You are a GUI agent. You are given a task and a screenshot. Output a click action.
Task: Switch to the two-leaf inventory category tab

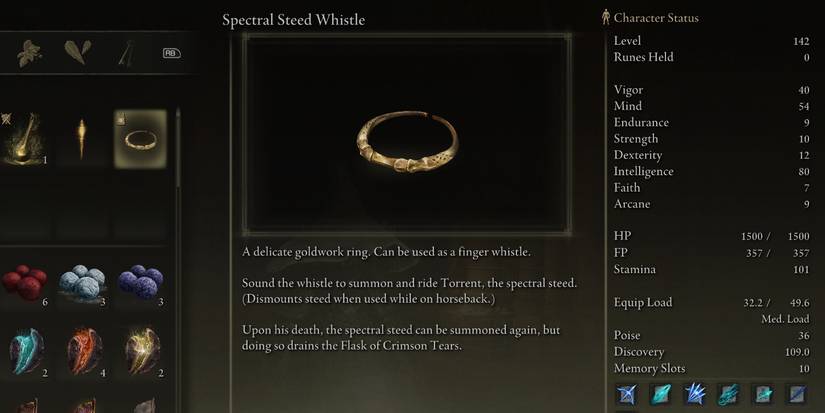click(x=78, y=52)
